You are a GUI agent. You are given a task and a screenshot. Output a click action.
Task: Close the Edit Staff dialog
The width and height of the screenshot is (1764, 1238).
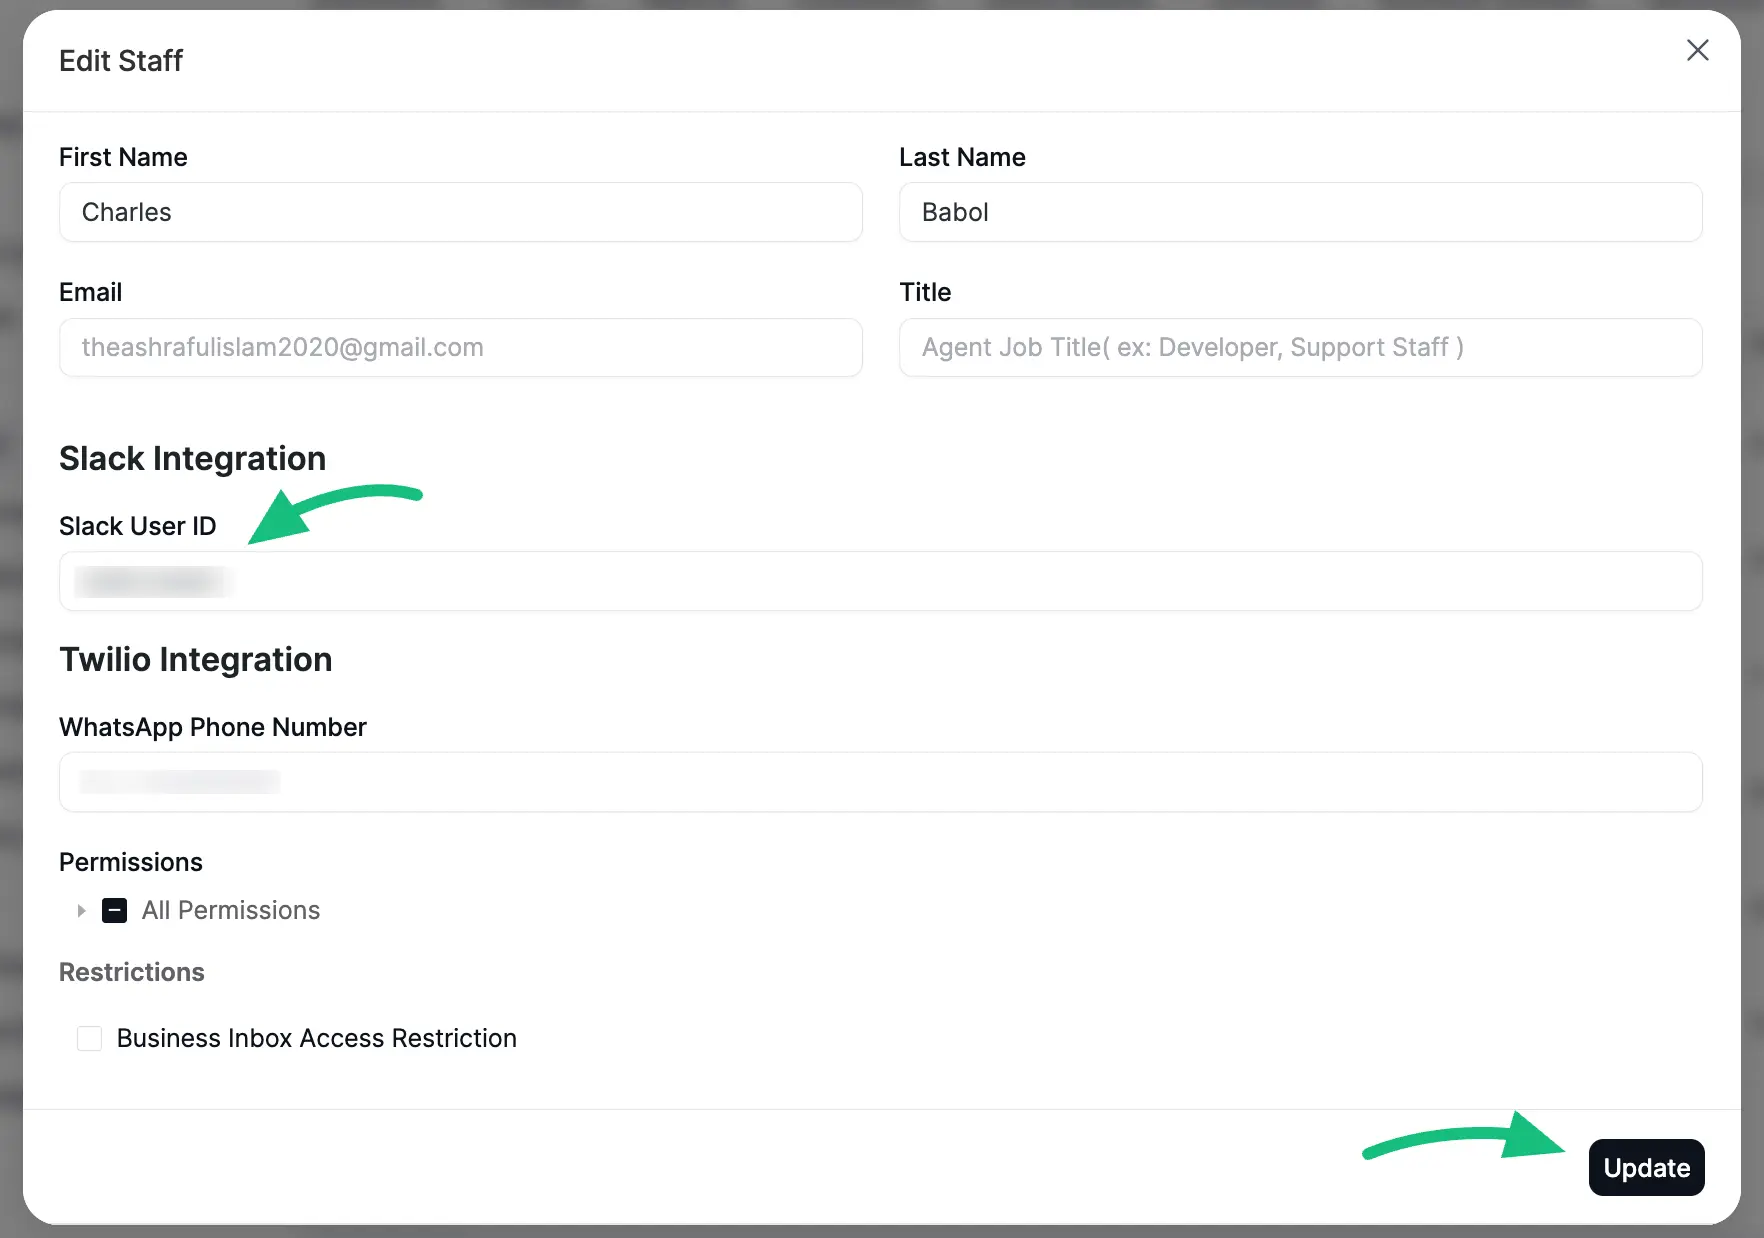click(1697, 50)
